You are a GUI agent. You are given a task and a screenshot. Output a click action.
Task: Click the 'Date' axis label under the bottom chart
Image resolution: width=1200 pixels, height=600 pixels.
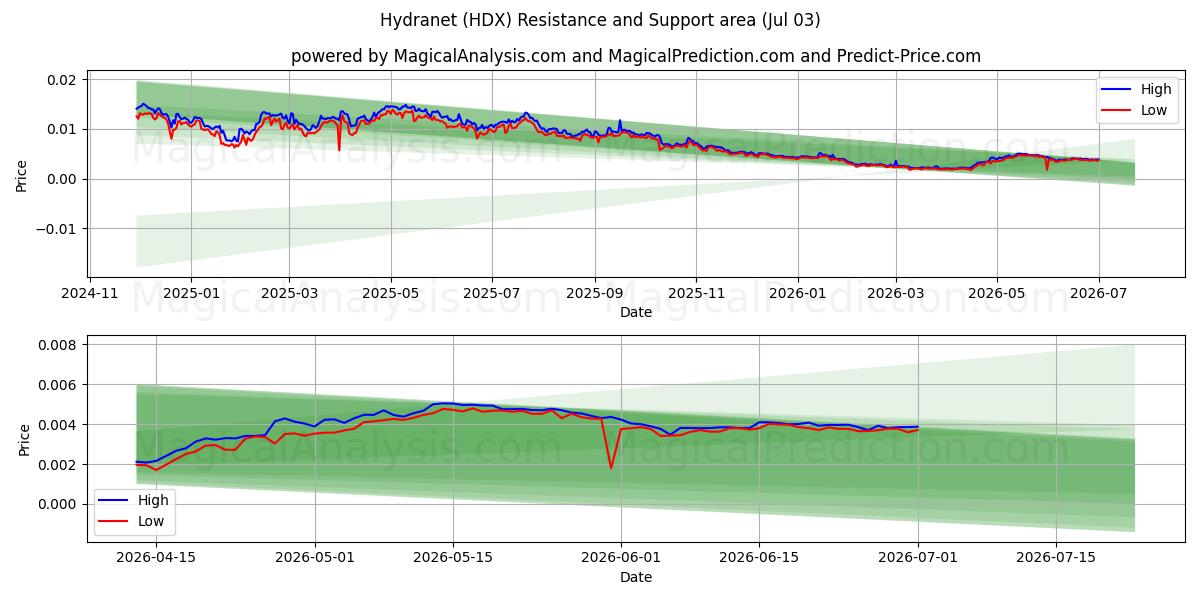636,577
